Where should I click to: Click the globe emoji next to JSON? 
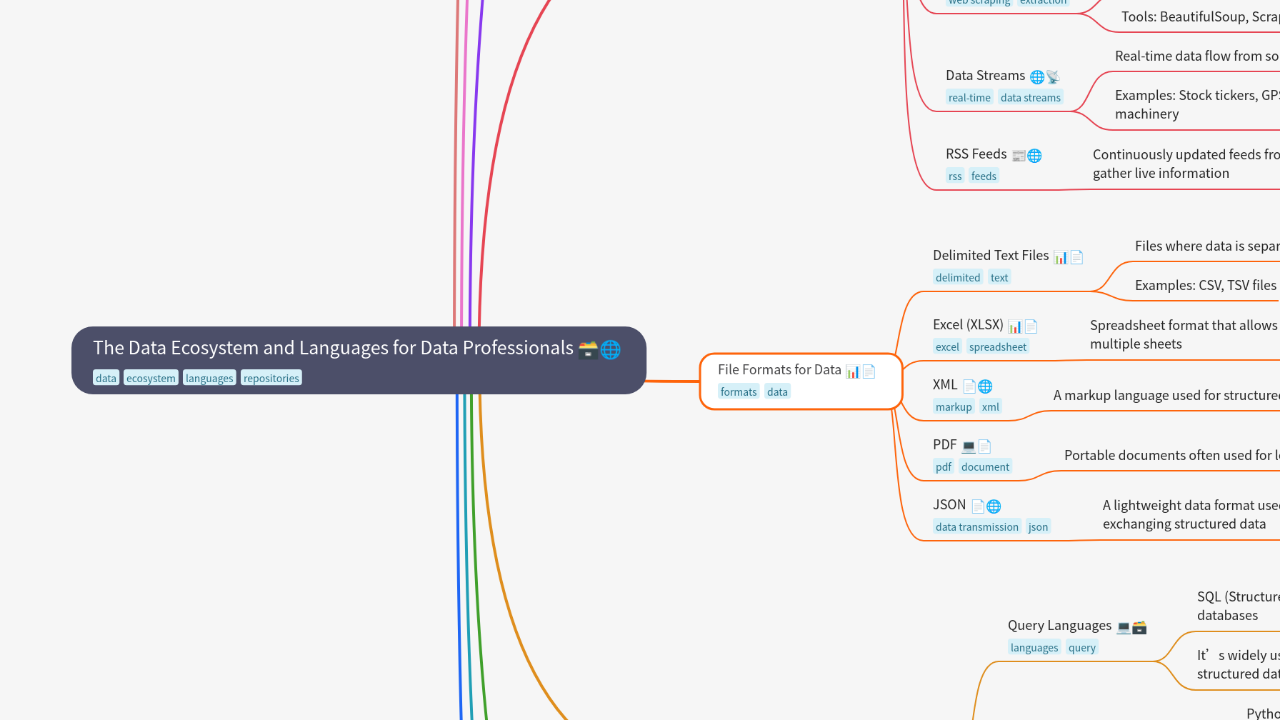(x=994, y=506)
